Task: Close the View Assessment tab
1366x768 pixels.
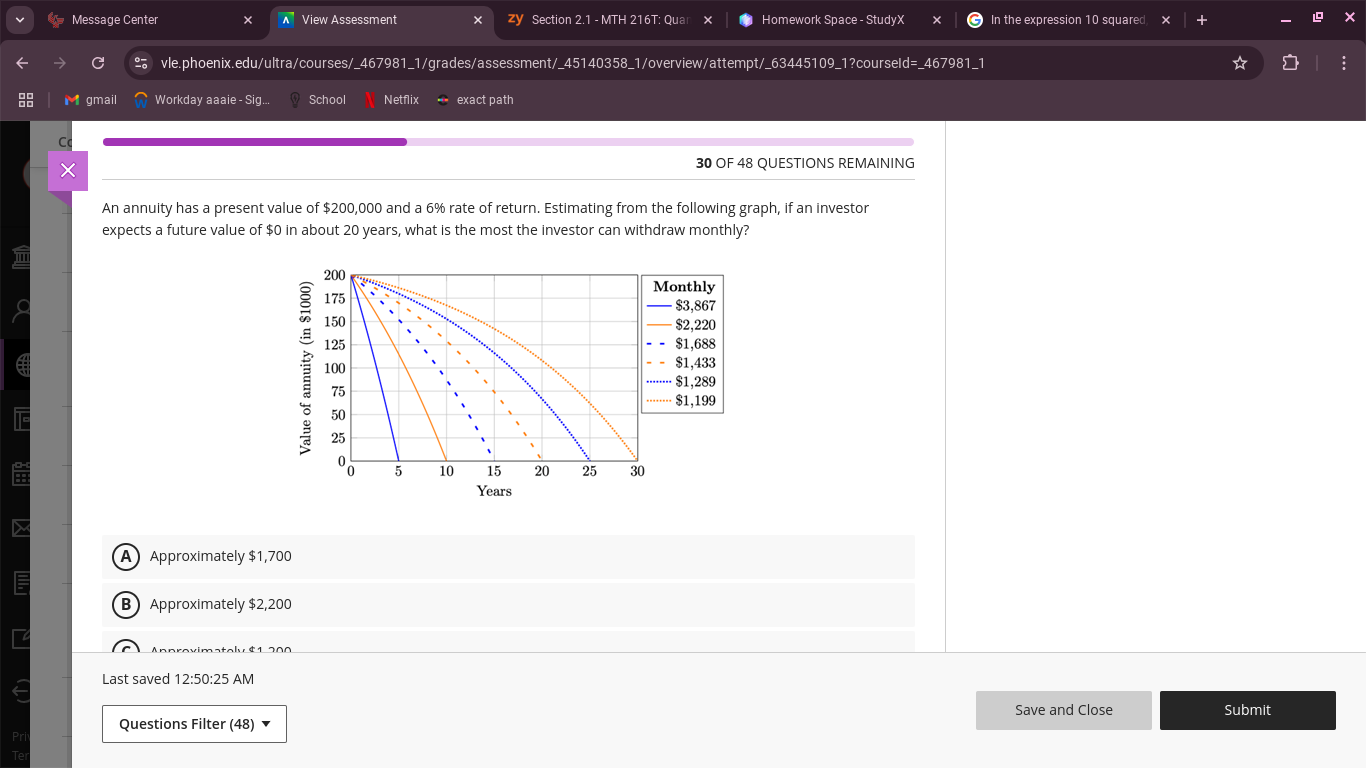Action: (x=478, y=20)
